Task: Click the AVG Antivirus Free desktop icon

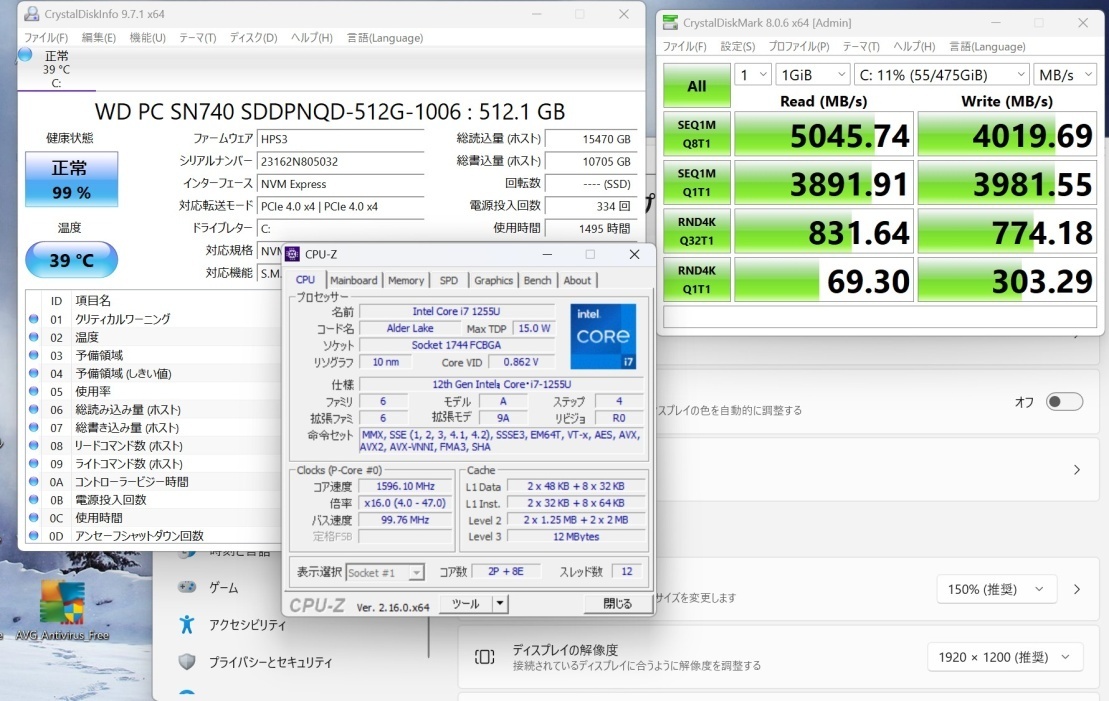Action: (x=61, y=603)
